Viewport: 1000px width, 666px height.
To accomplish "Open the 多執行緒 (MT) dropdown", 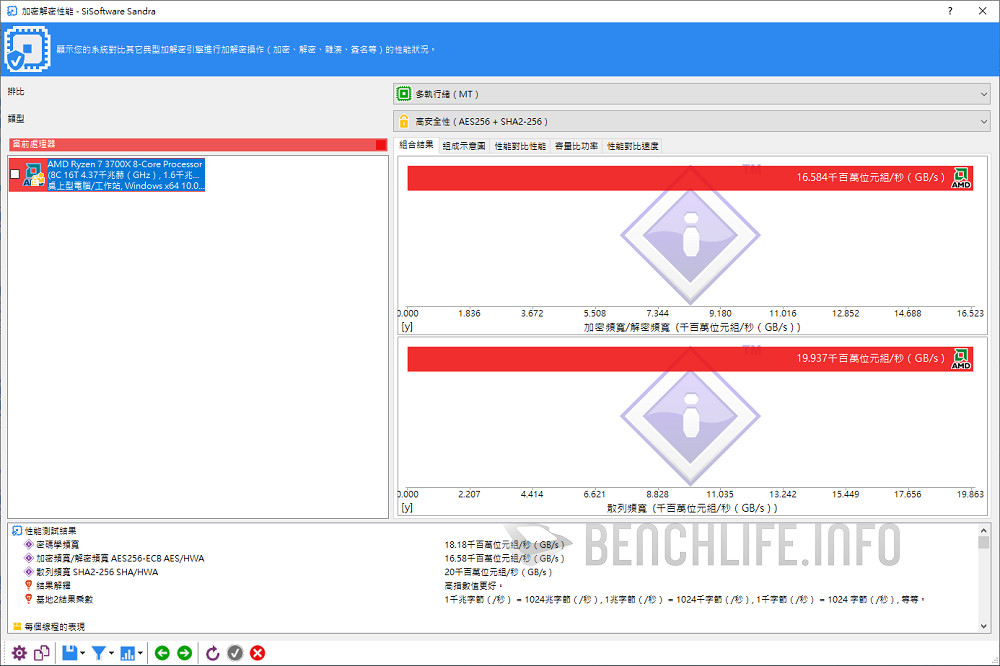I will point(691,94).
